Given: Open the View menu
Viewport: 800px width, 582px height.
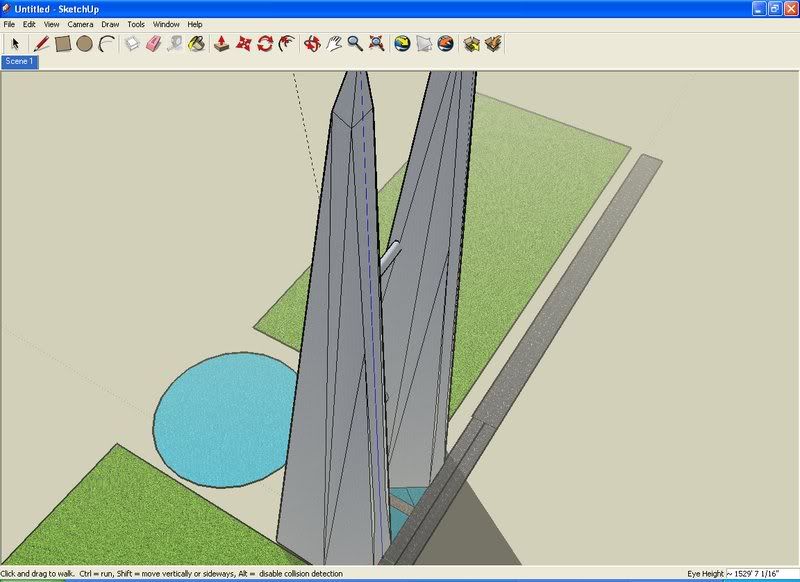Looking at the screenshot, I should pyautogui.click(x=52, y=24).
